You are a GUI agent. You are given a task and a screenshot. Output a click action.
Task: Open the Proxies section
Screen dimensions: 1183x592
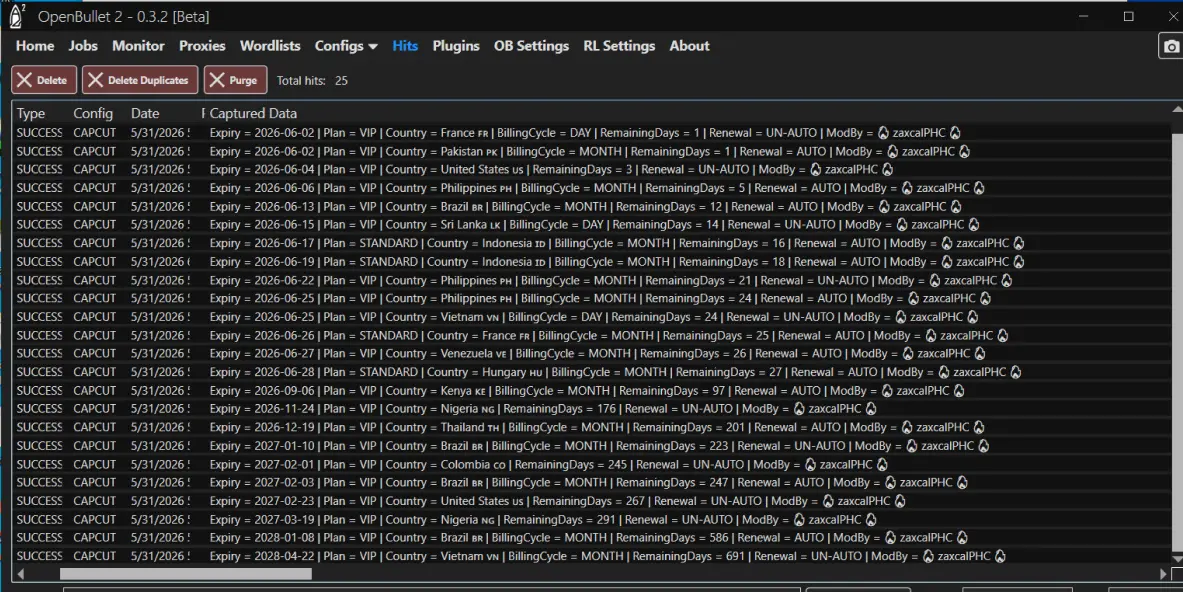(202, 46)
